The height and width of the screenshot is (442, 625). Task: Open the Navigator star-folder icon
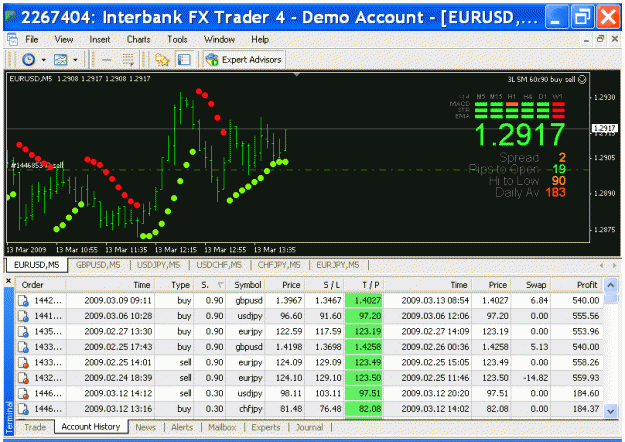click(162, 60)
